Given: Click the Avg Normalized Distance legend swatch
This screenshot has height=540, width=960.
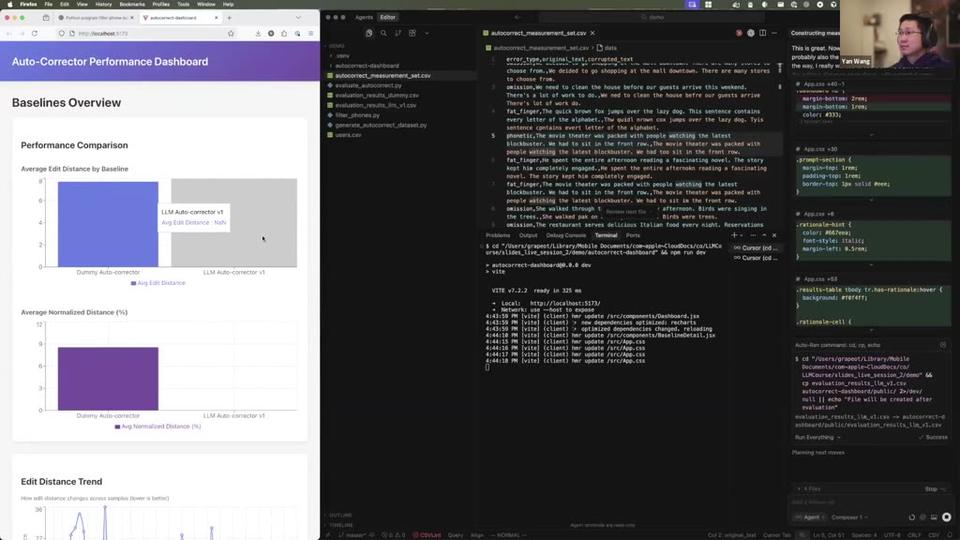Looking at the screenshot, I should coord(118,427).
